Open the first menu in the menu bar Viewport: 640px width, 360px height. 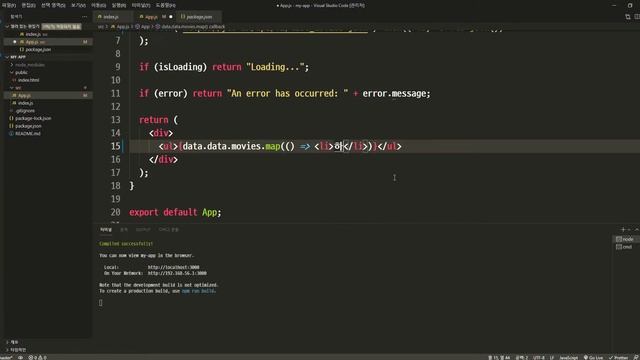pos(8,5)
